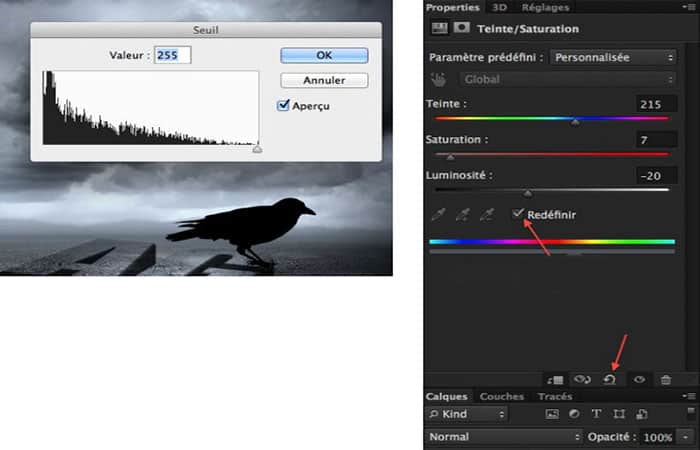Viewport: 700px width, 450px height.
Task: Click the Luminosité value field showing -20
Action: click(656, 176)
